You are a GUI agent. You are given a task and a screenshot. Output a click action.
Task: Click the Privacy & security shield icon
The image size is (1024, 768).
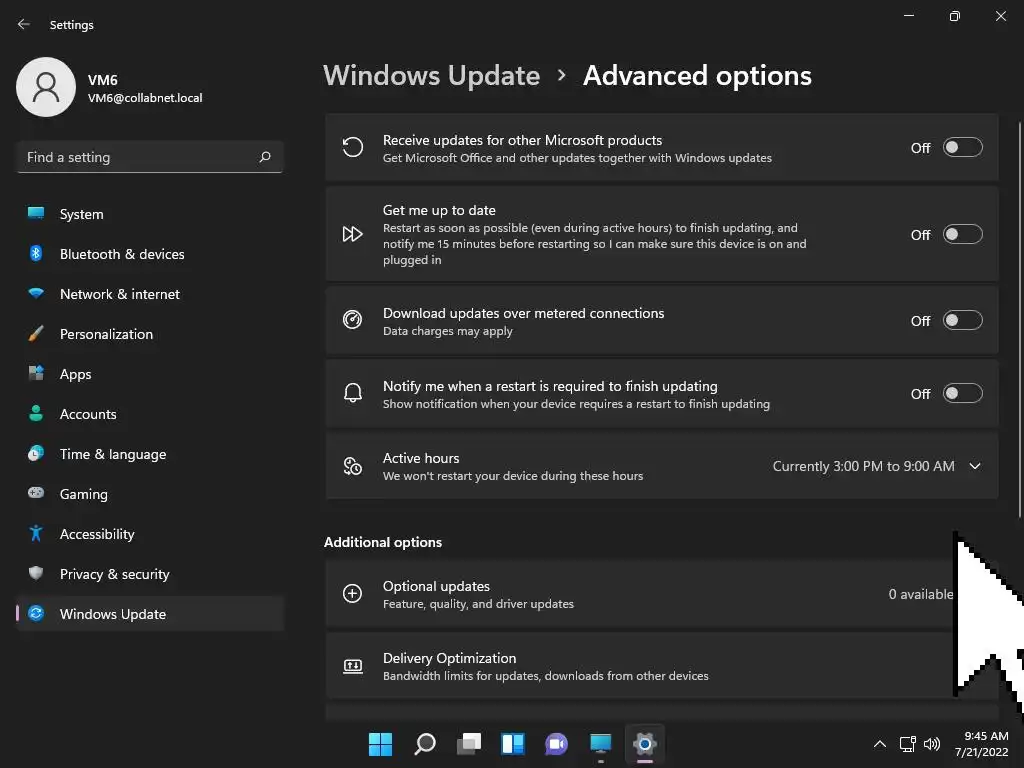(36, 573)
